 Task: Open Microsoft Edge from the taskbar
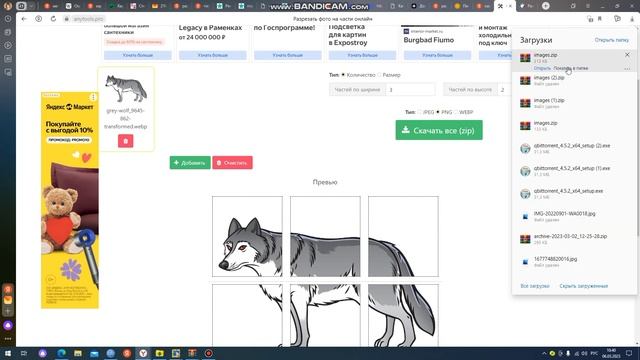(x=61, y=353)
